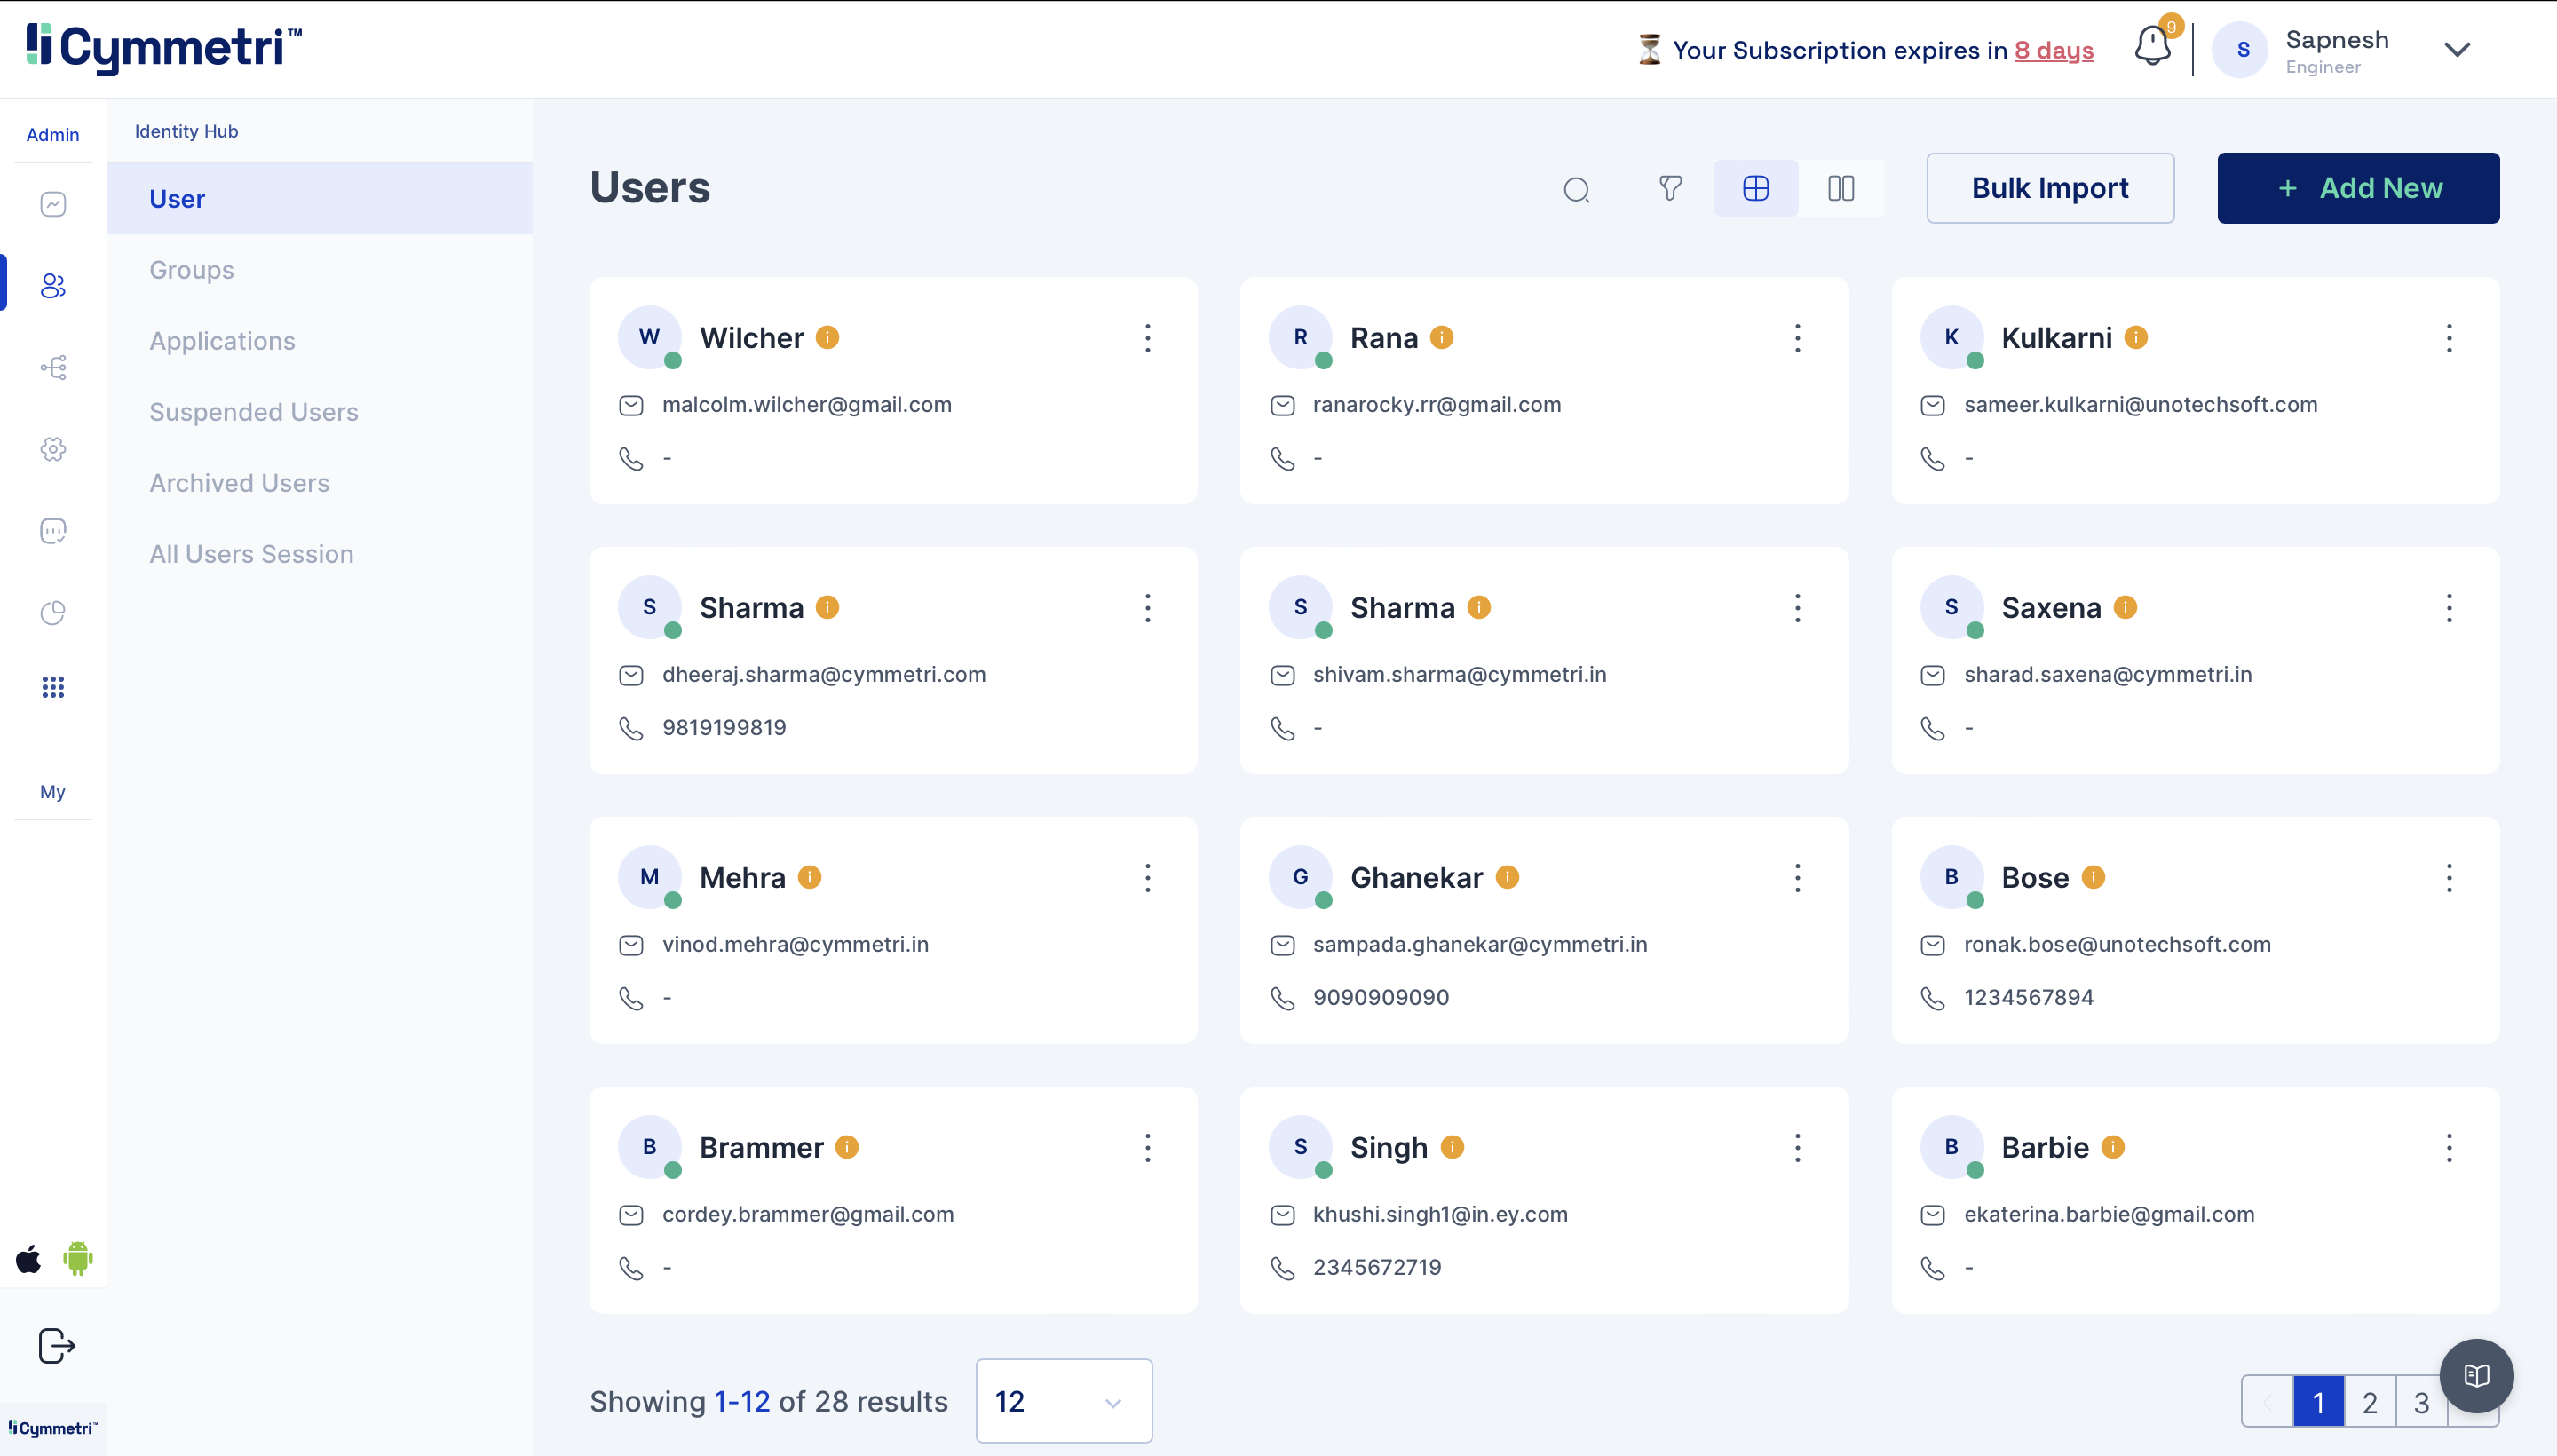Open the help book floating icon

pyautogui.click(x=2476, y=1376)
